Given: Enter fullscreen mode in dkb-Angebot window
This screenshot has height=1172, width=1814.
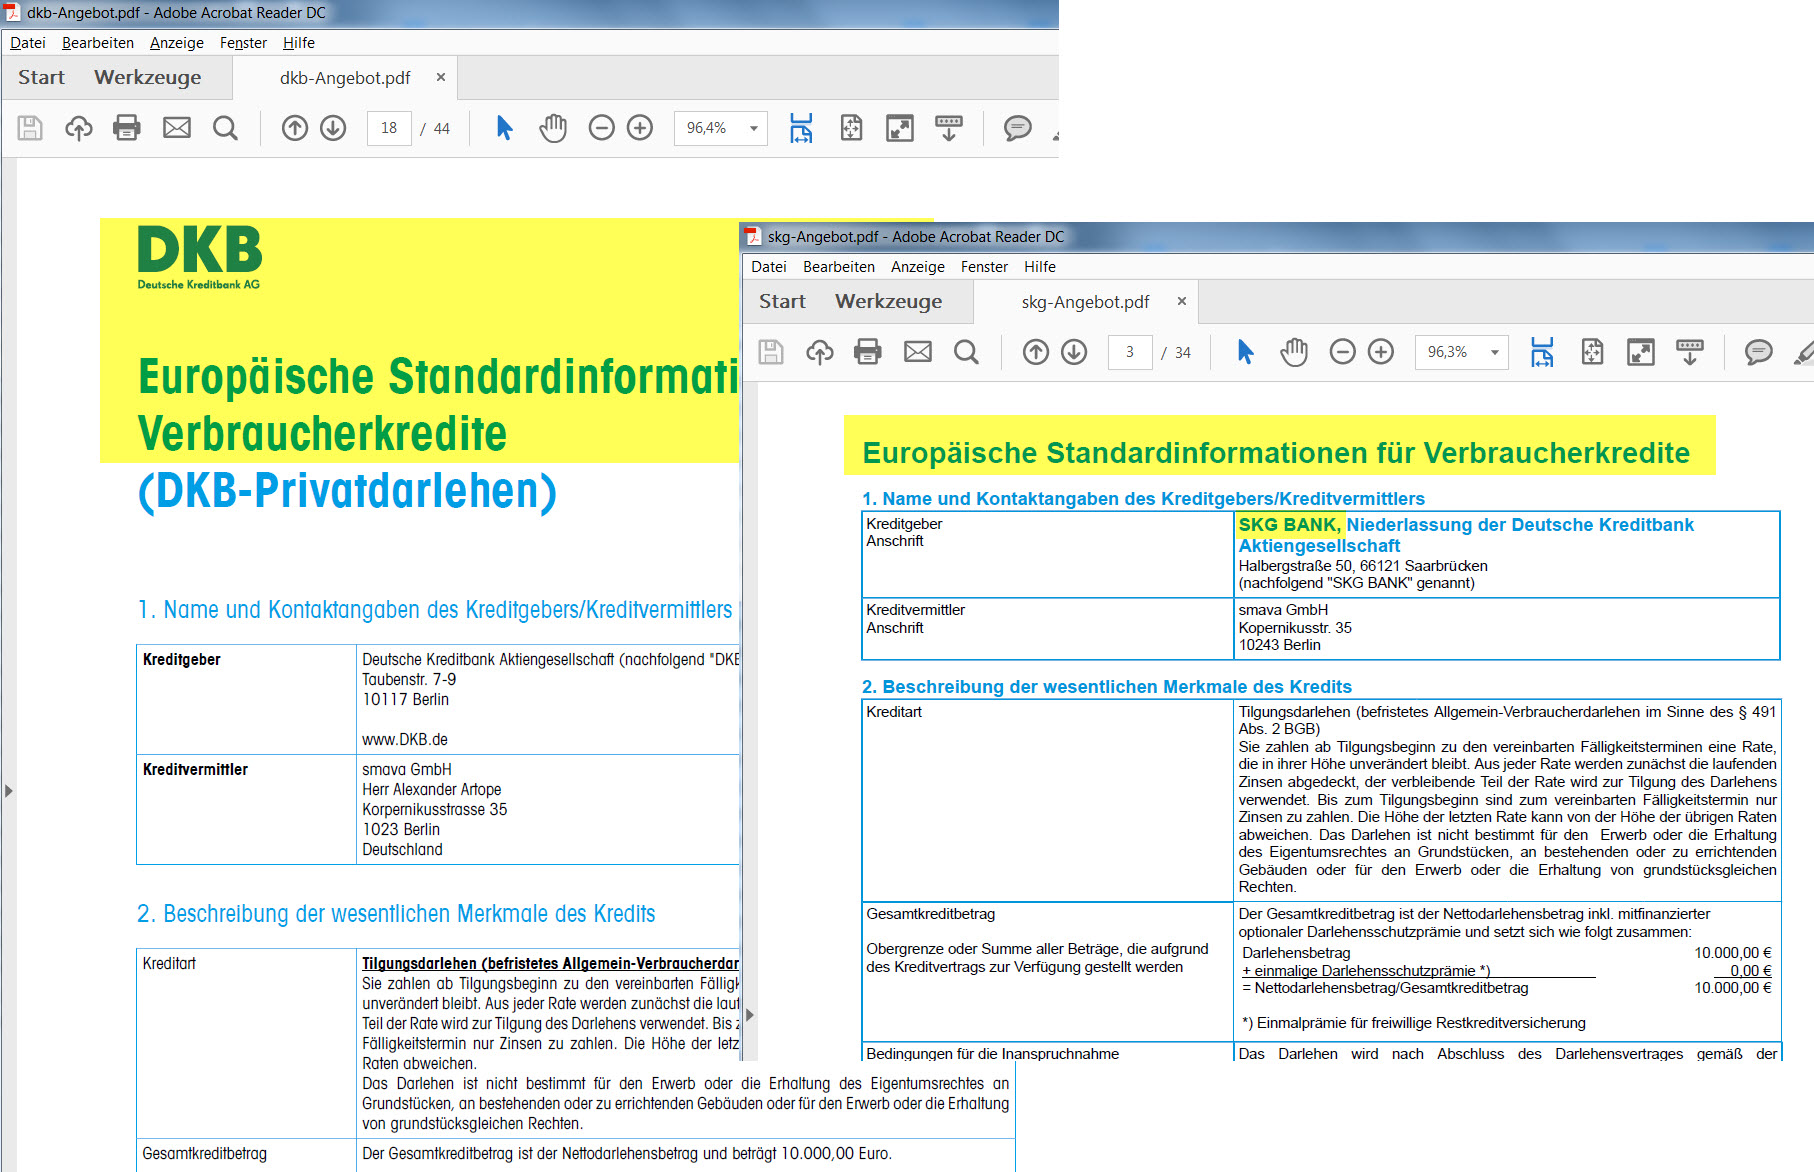Looking at the screenshot, I should click(x=900, y=128).
